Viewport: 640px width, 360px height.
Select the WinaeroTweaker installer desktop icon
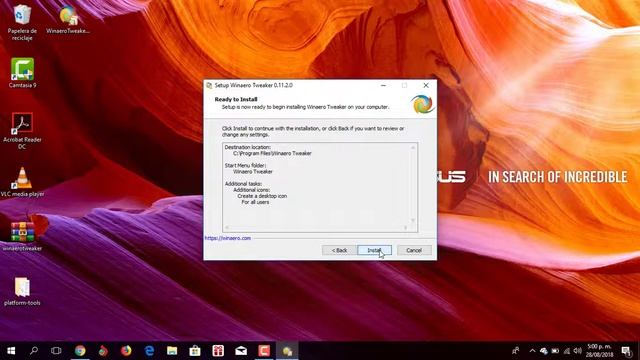(68, 19)
